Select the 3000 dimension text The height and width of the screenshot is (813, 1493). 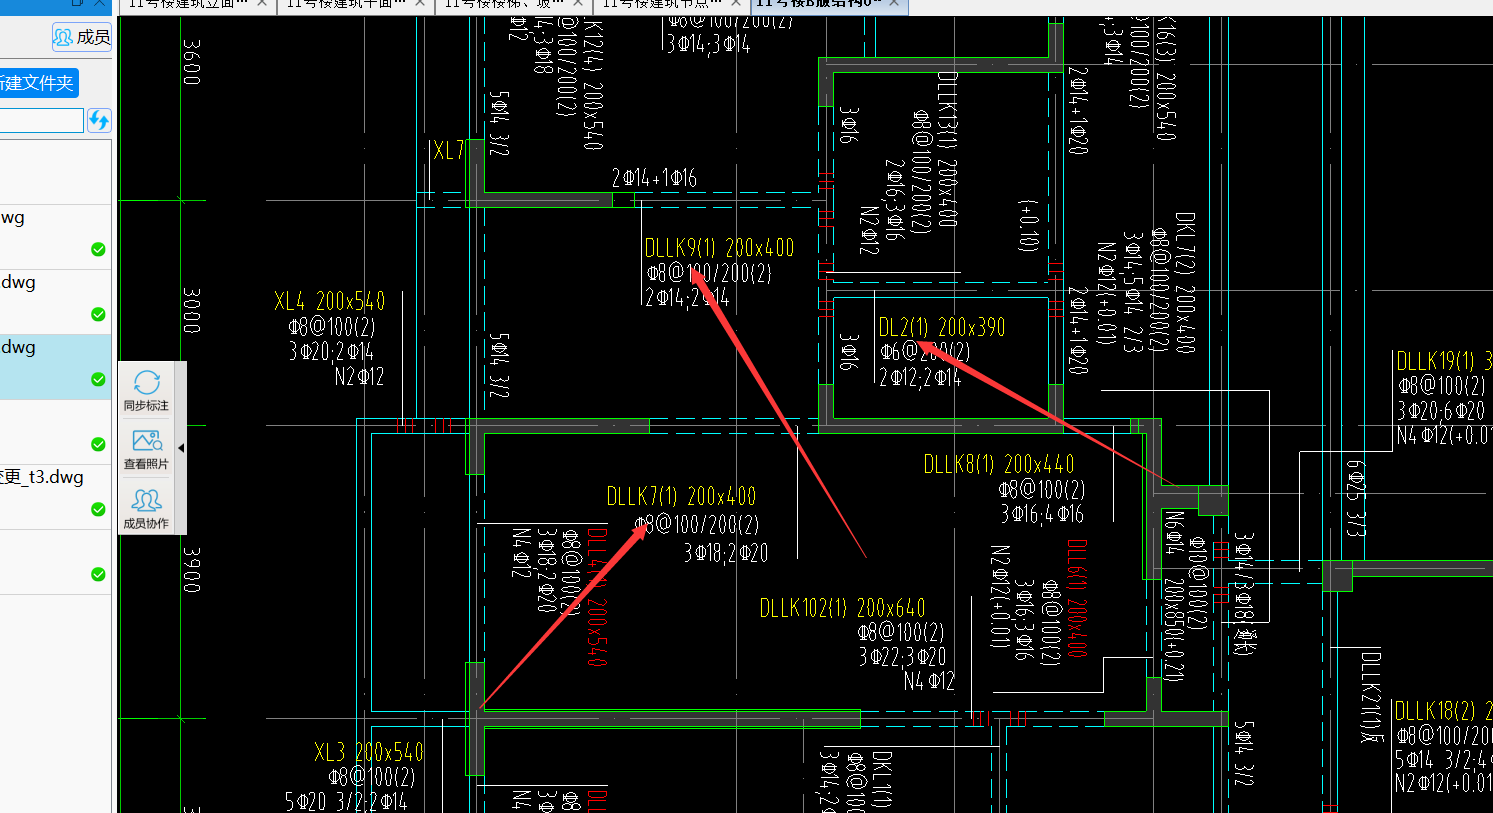click(x=192, y=311)
